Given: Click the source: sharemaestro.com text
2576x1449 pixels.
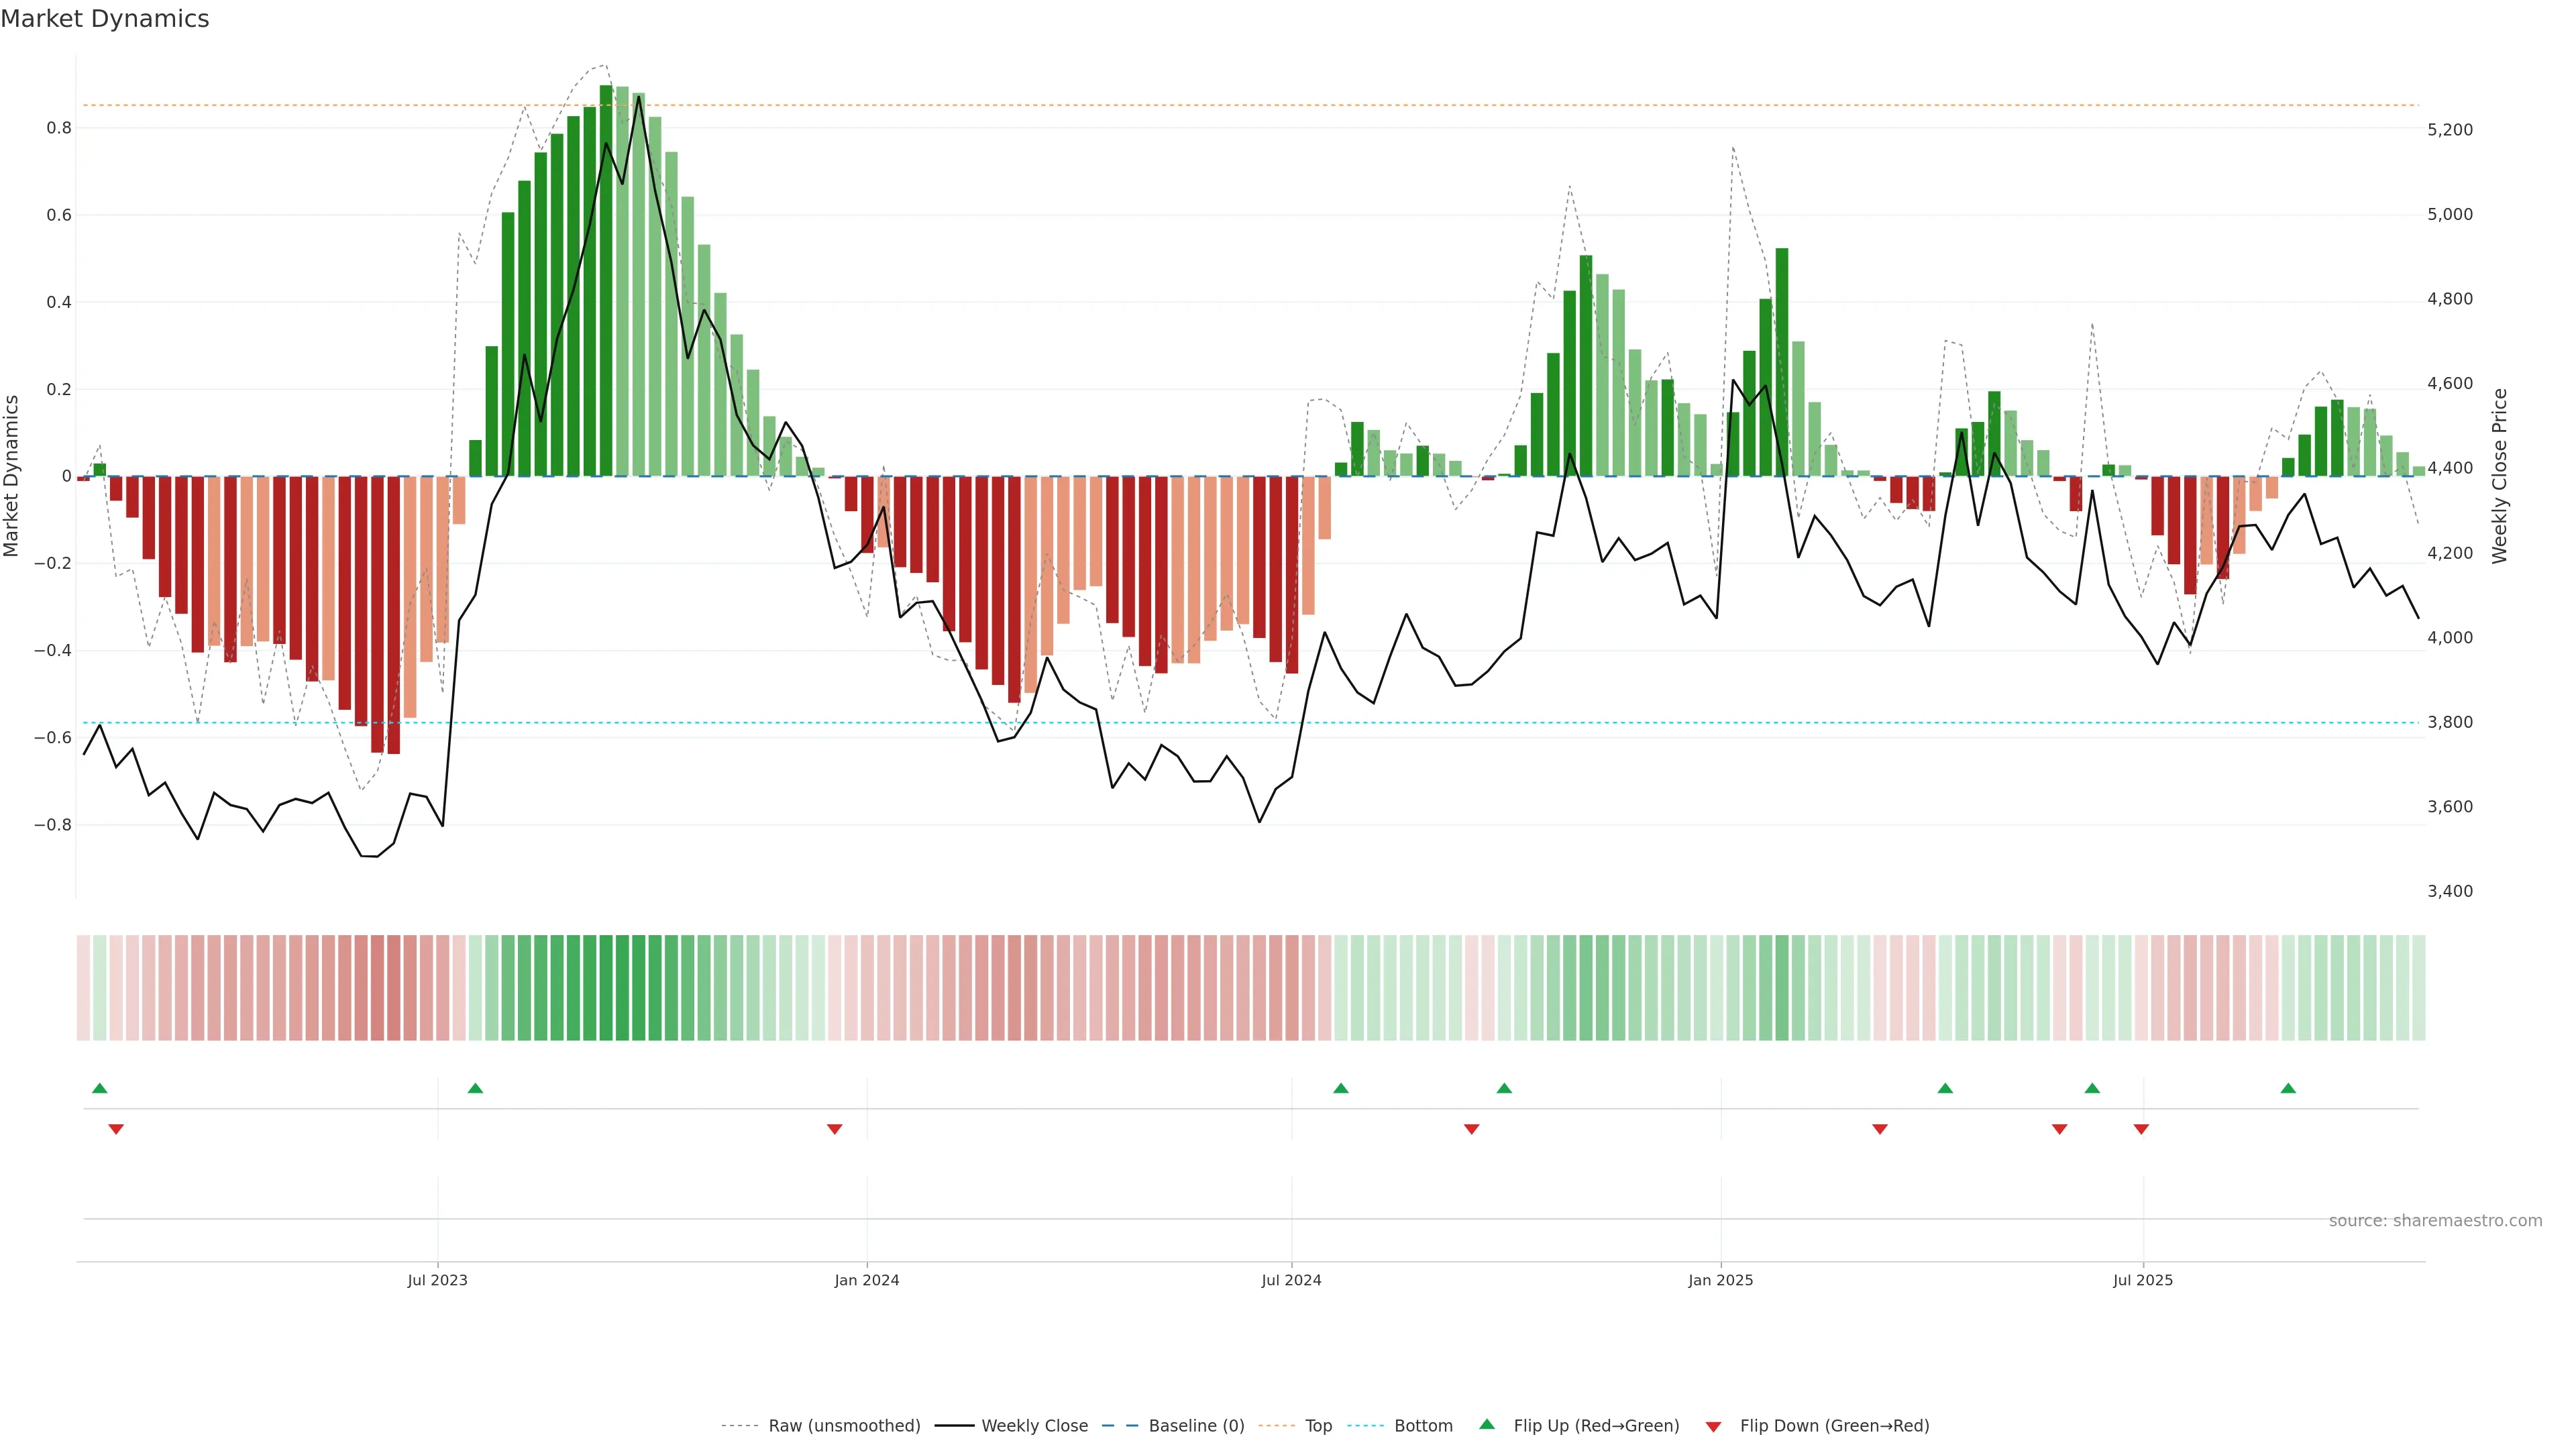Looking at the screenshot, I should 2435,1221.
